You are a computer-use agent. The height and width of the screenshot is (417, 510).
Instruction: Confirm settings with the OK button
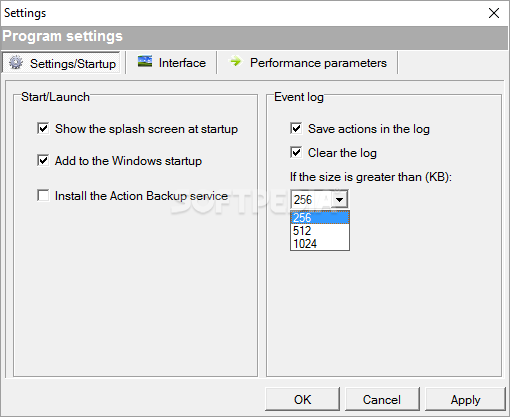point(302,399)
